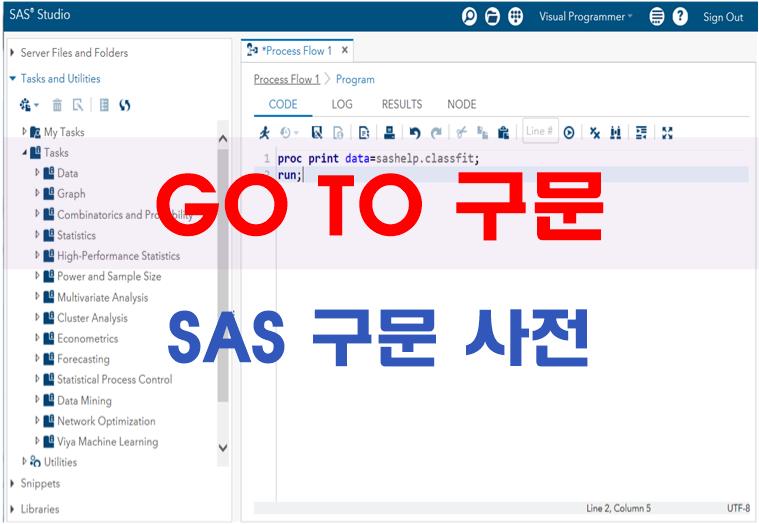Click the Search magnifier icon in header
This screenshot has width=759, height=524.
[469, 16]
